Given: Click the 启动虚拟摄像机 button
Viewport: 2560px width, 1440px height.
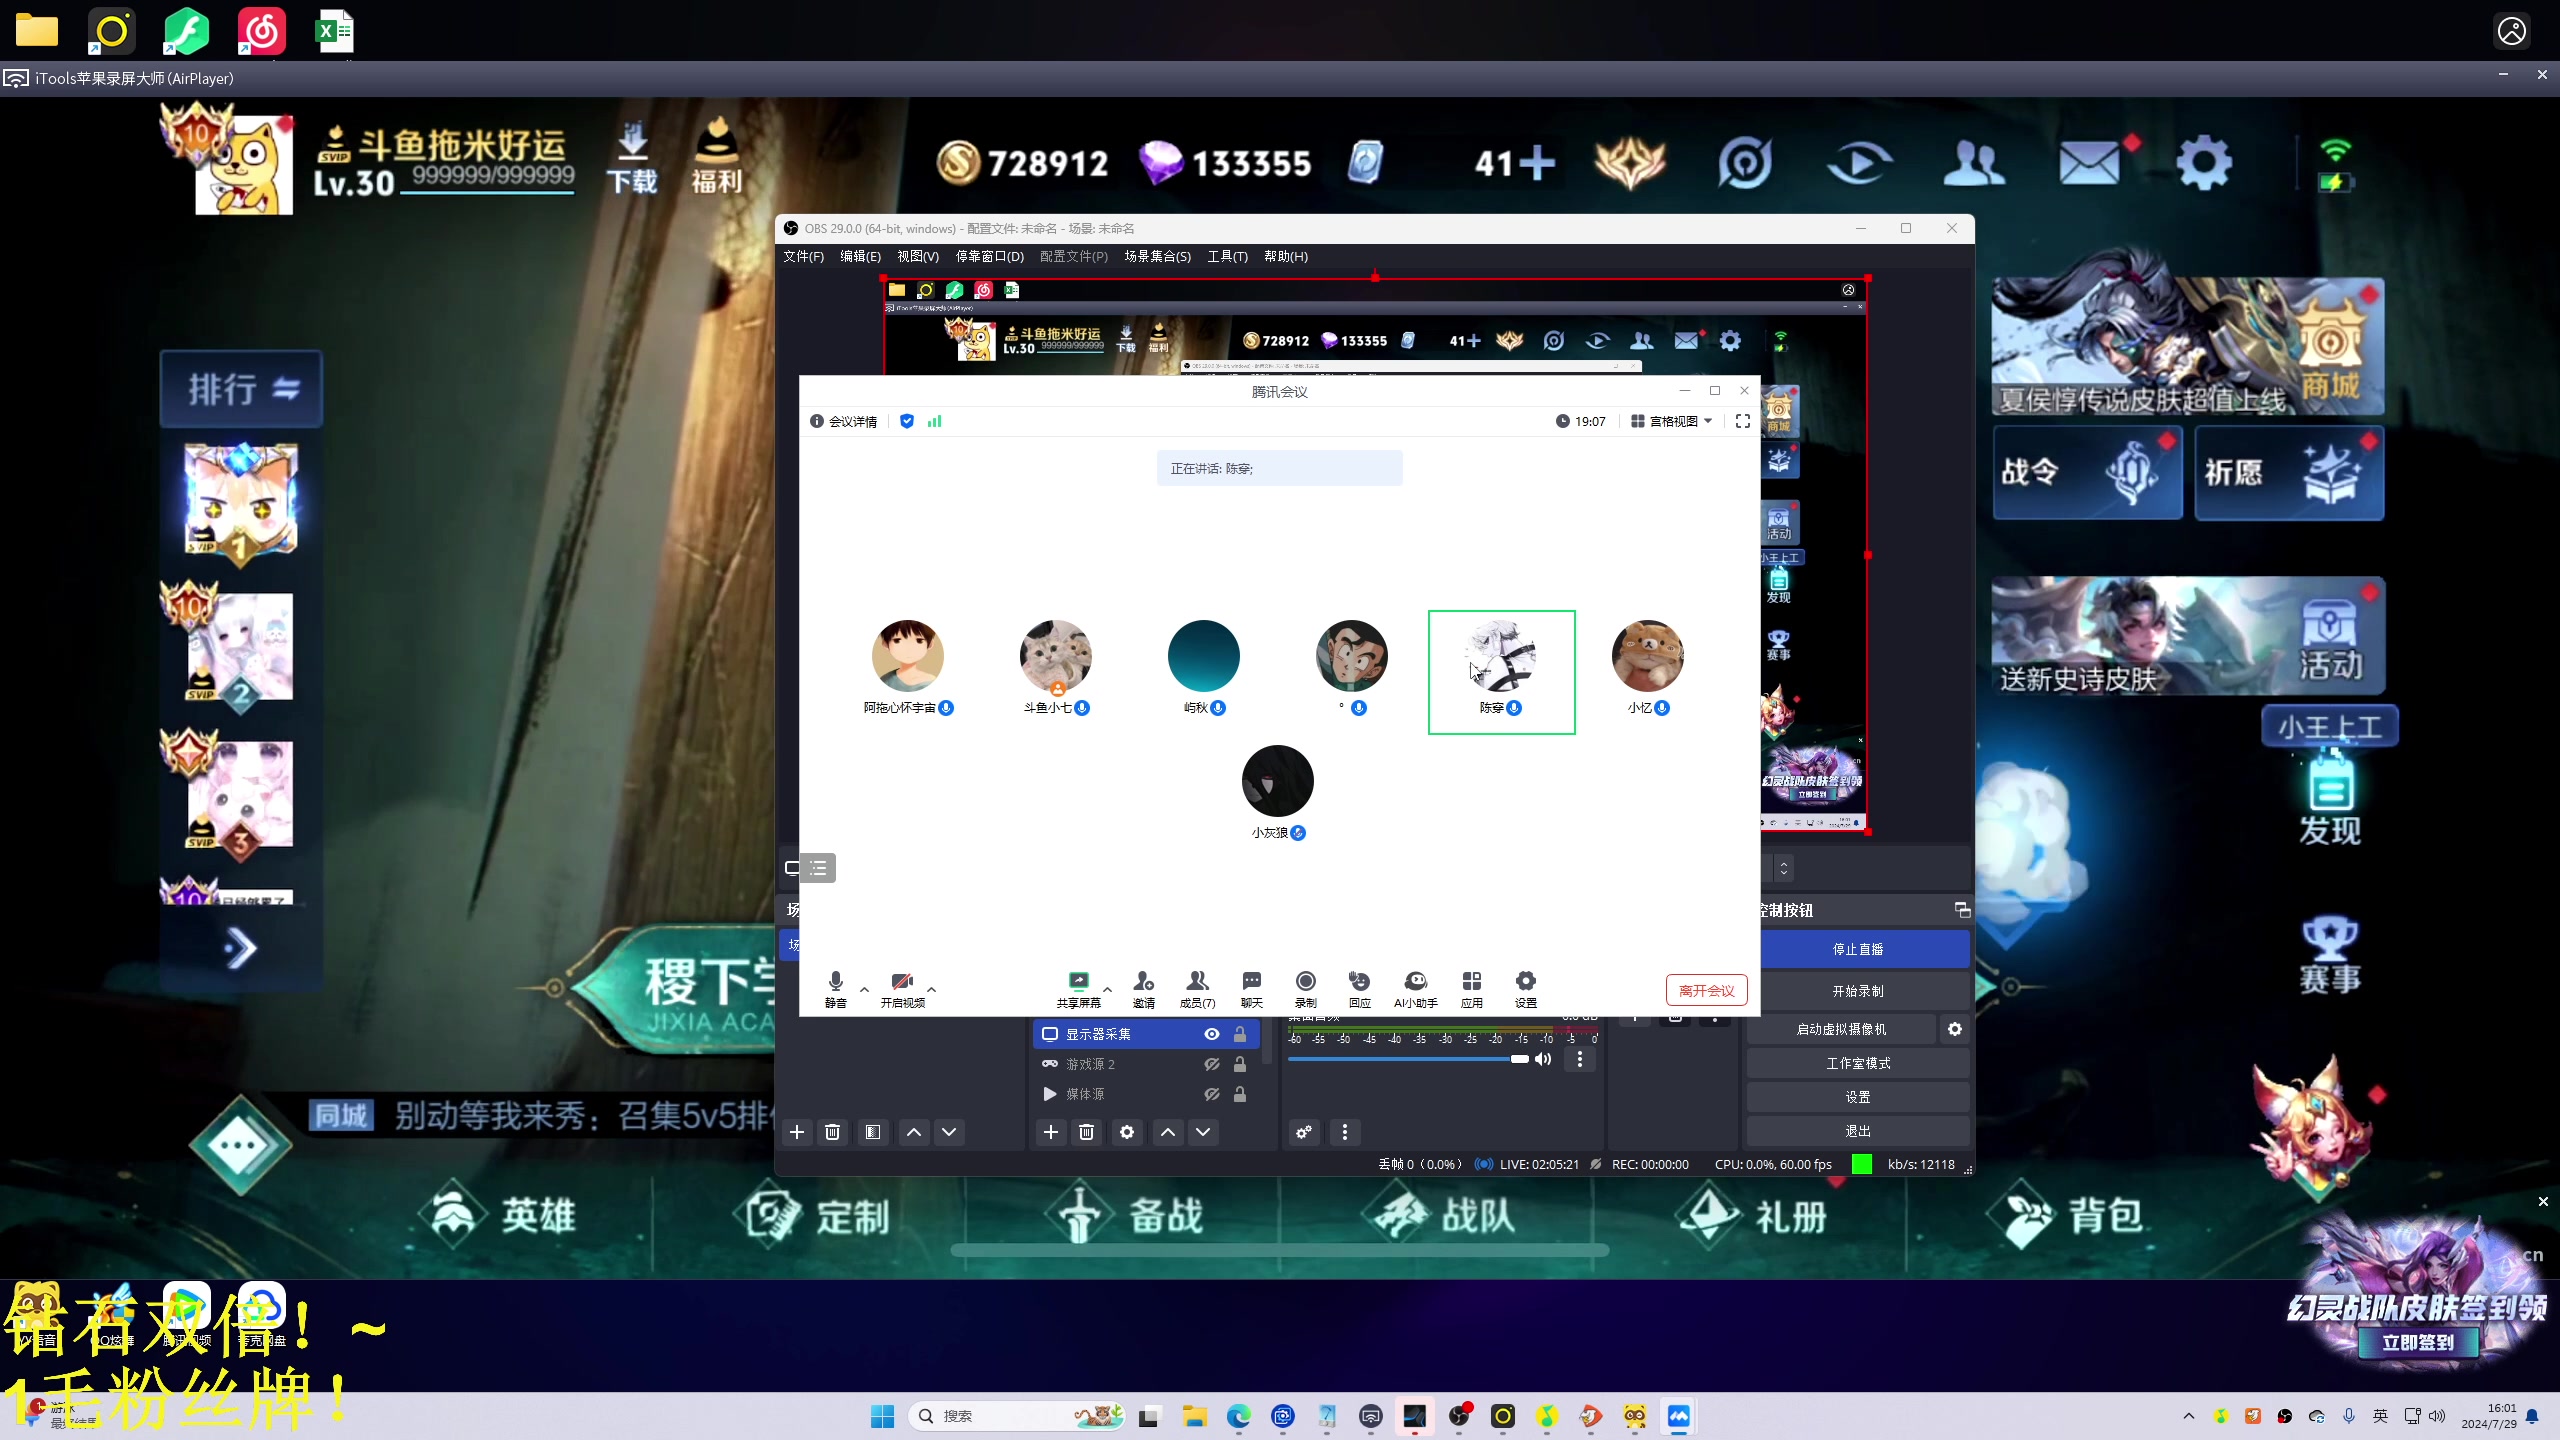Looking at the screenshot, I should click(1841, 1029).
